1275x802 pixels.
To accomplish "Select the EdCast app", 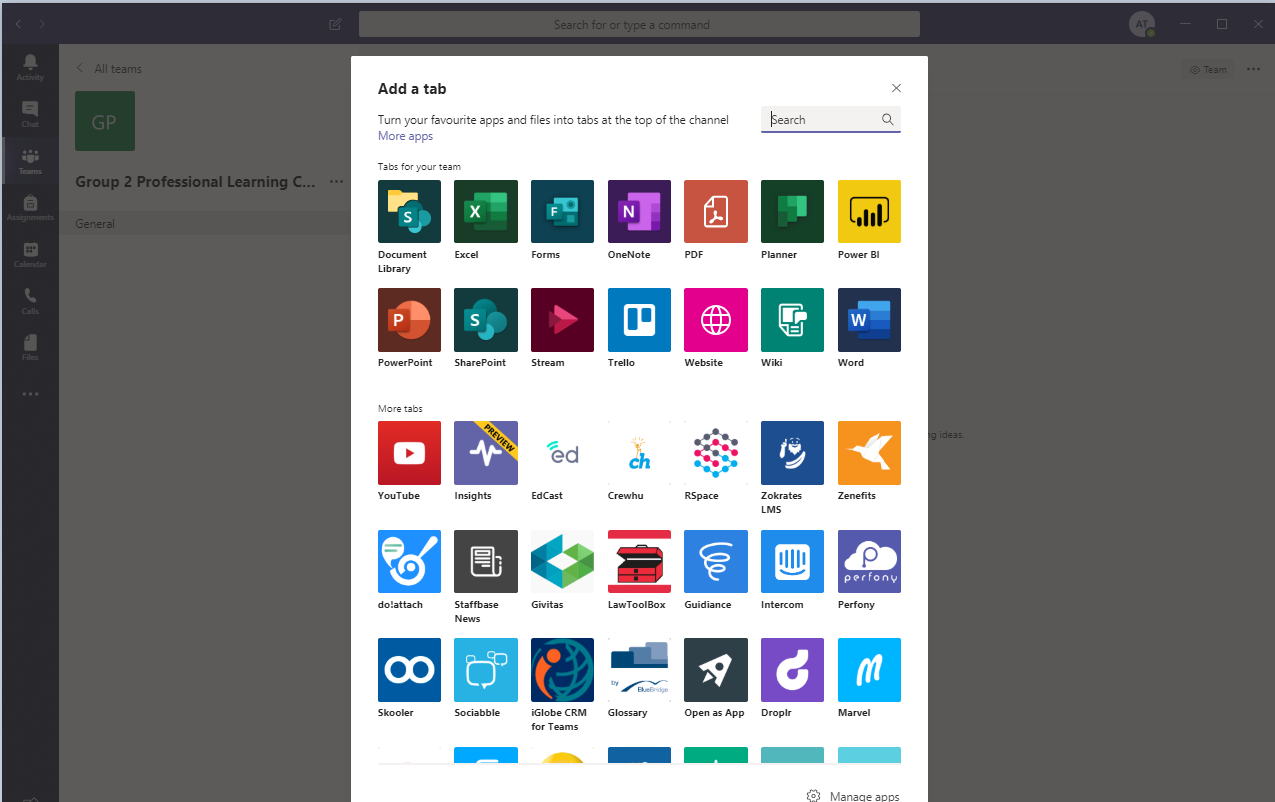I will pos(562,453).
